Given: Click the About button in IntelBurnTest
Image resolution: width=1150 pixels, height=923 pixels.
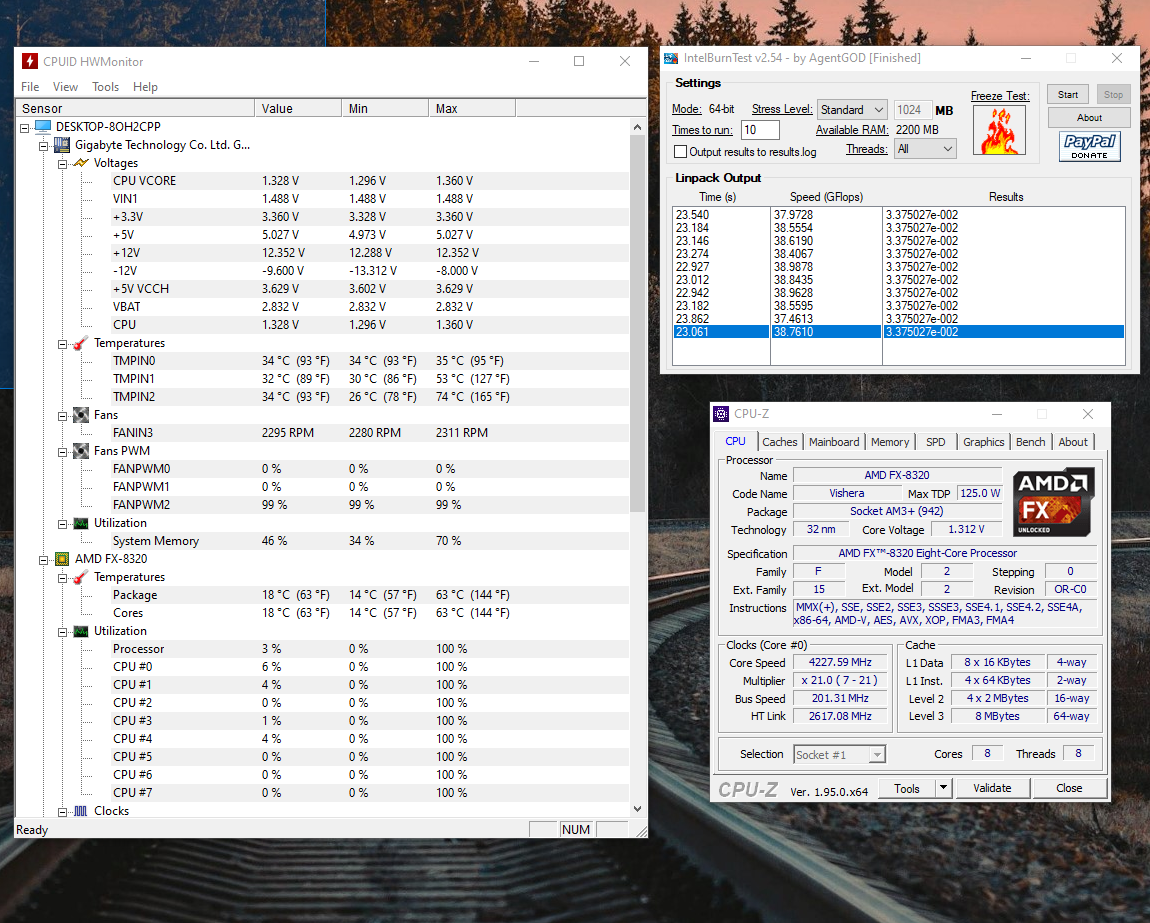Looking at the screenshot, I should (1089, 117).
